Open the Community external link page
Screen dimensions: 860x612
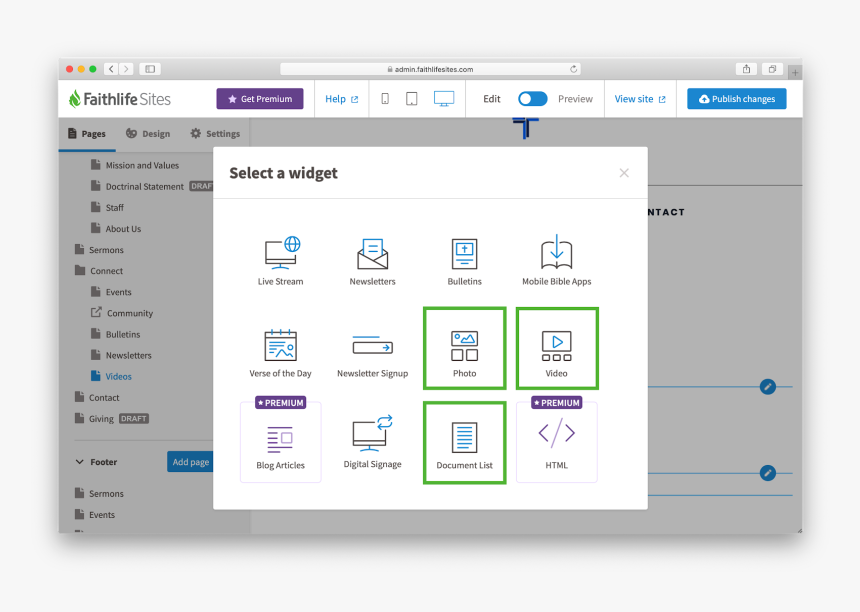tap(122, 313)
